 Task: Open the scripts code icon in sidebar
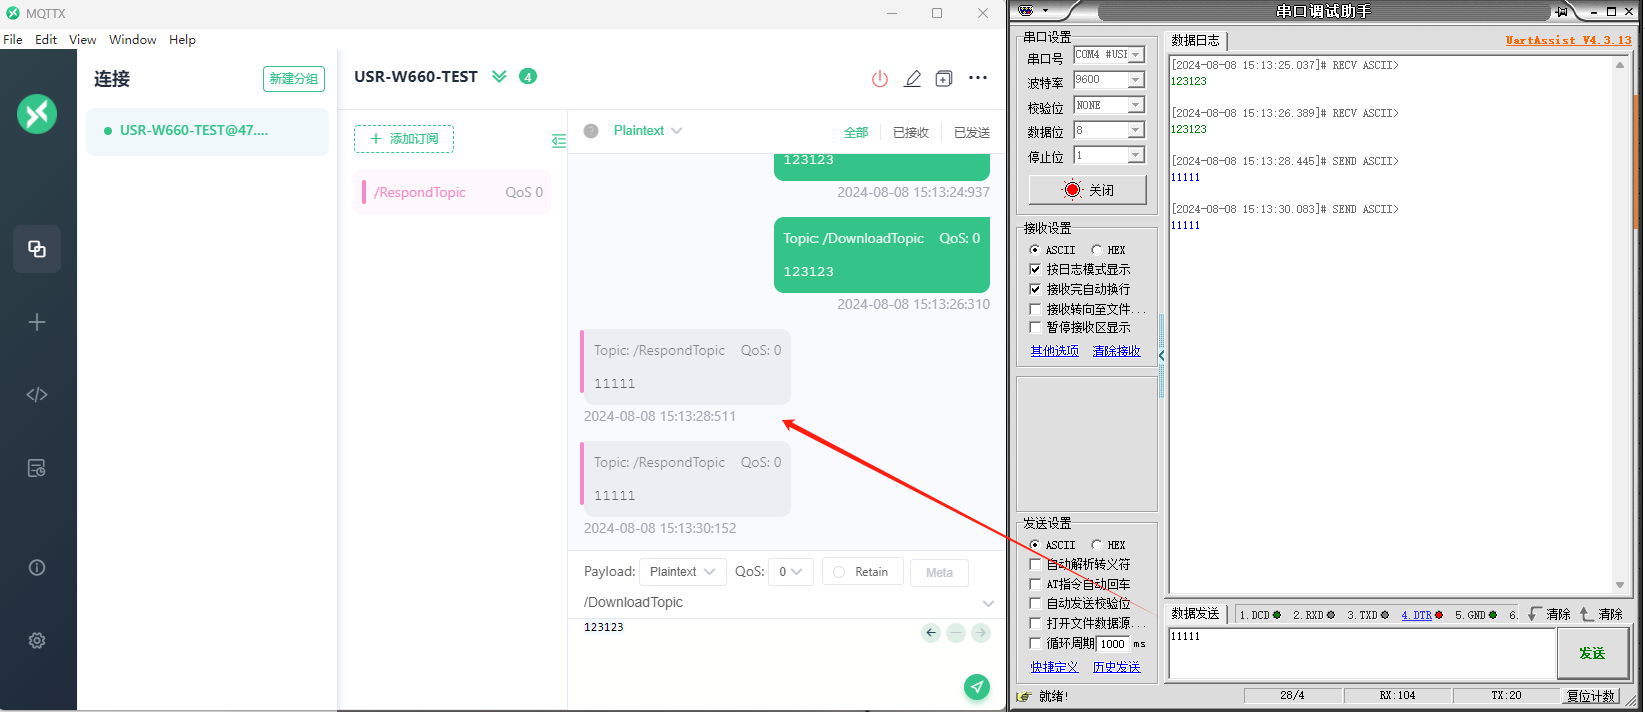tap(37, 395)
